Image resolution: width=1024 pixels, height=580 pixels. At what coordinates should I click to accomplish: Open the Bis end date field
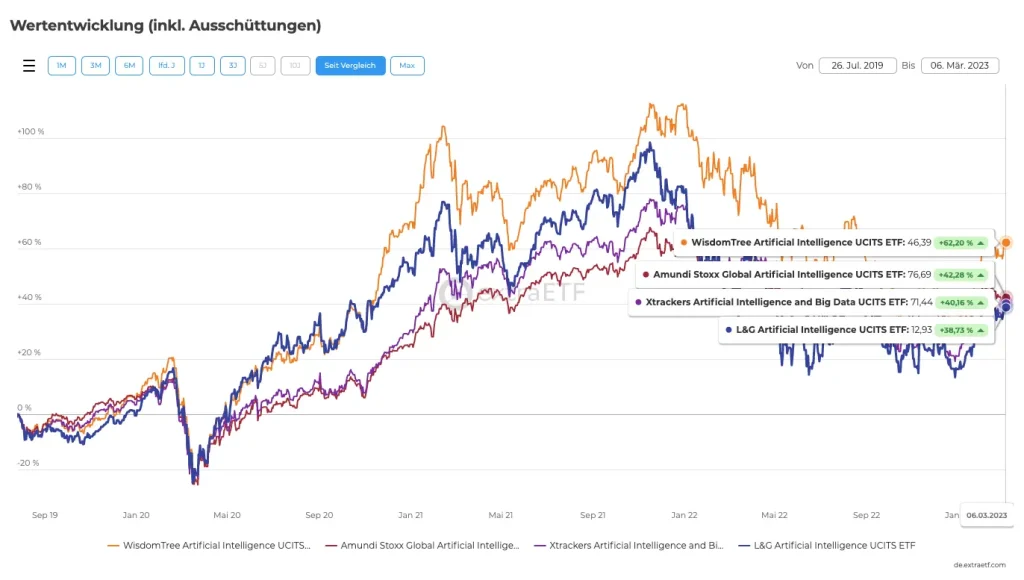[960, 66]
